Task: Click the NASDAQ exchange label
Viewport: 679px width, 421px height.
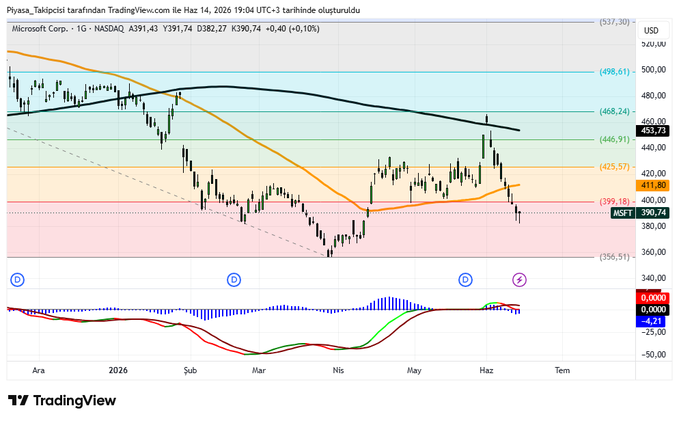Action: click(109, 29)
